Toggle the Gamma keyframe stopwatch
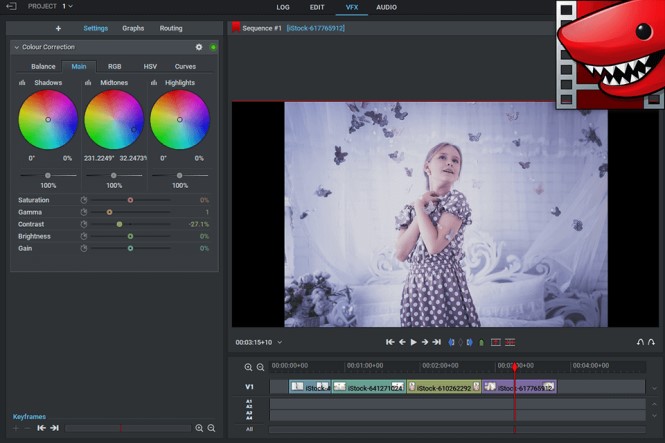 pos(84,212)
